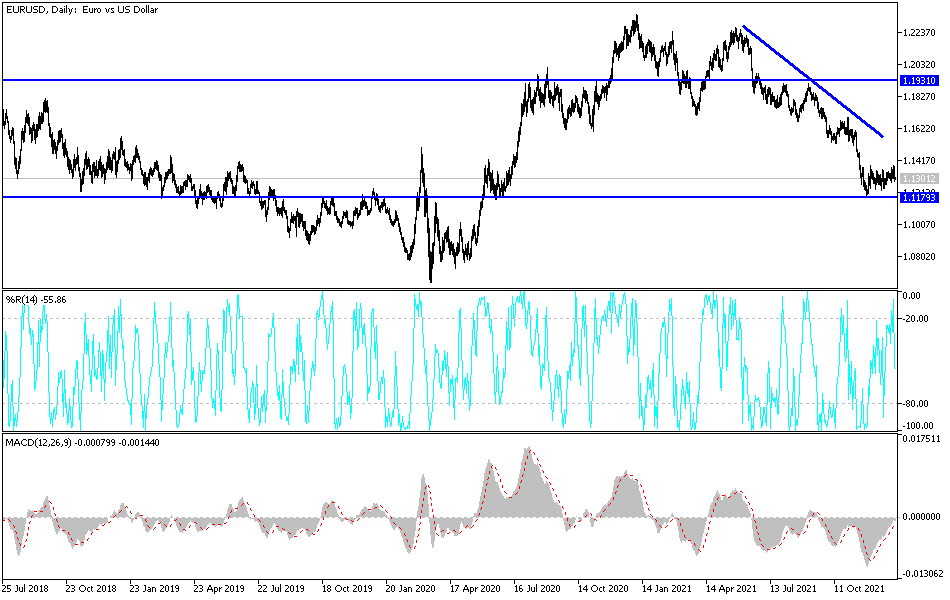Click the 17 Apr 2020 date label

click(x=475, y=588)
